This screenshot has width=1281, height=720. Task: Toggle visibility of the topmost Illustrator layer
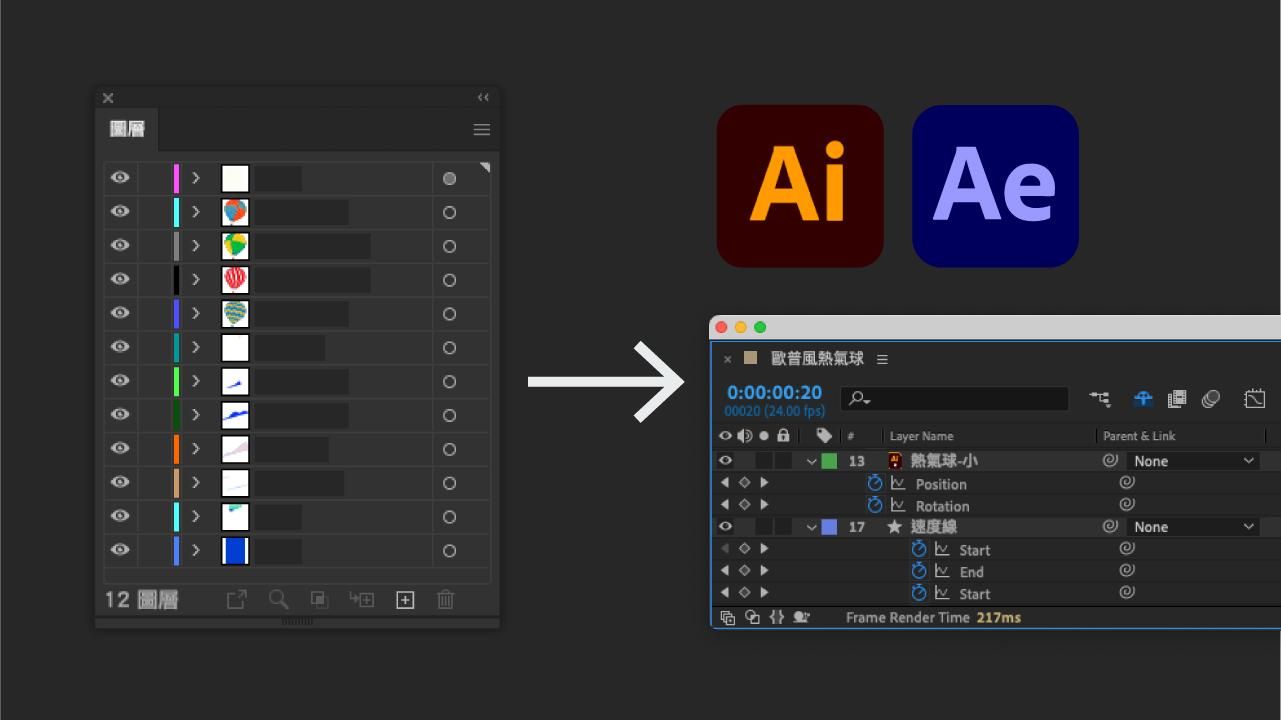pos(119,177)
